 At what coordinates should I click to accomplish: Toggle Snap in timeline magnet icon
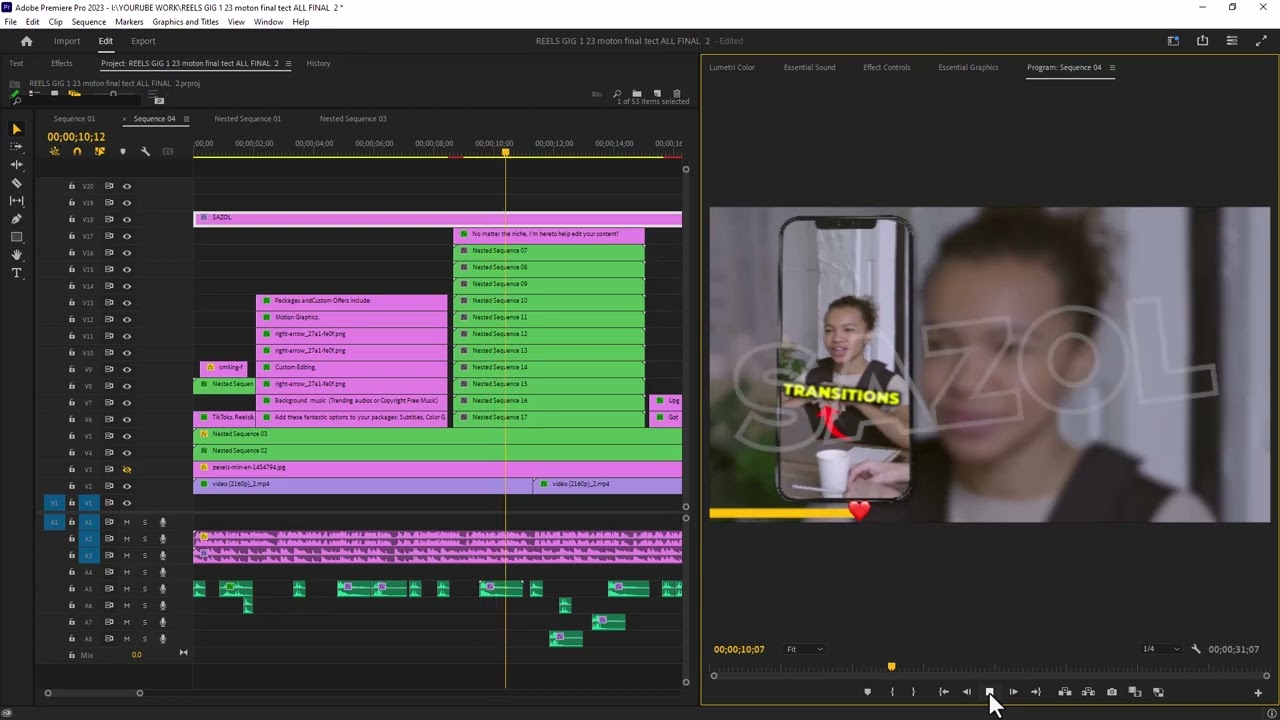tap(77, 152)
